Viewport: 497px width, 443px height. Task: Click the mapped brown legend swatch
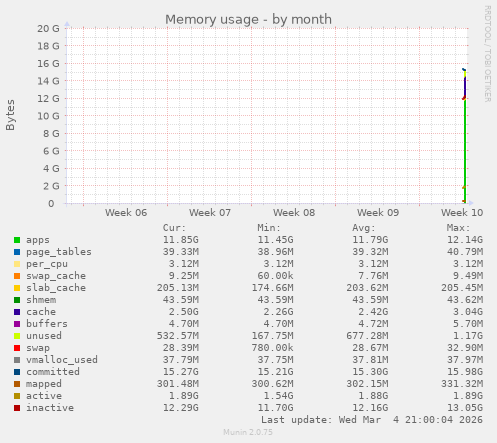pyautogui.click(x=17, y=384)
